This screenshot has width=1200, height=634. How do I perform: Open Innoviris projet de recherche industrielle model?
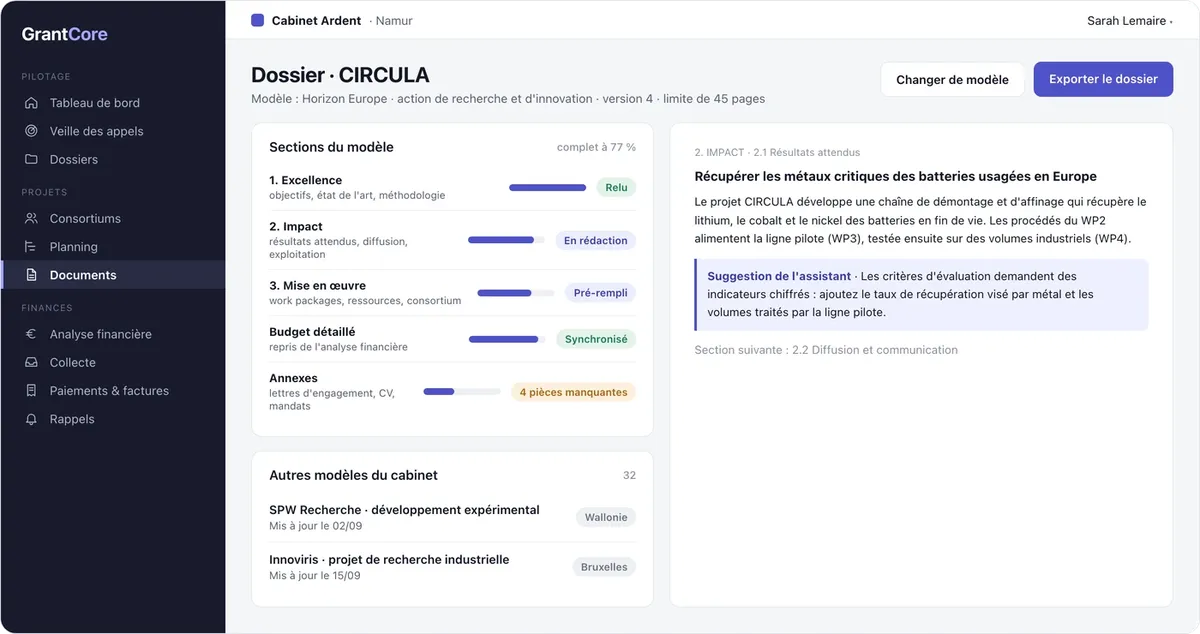click(x=452, y=567)
